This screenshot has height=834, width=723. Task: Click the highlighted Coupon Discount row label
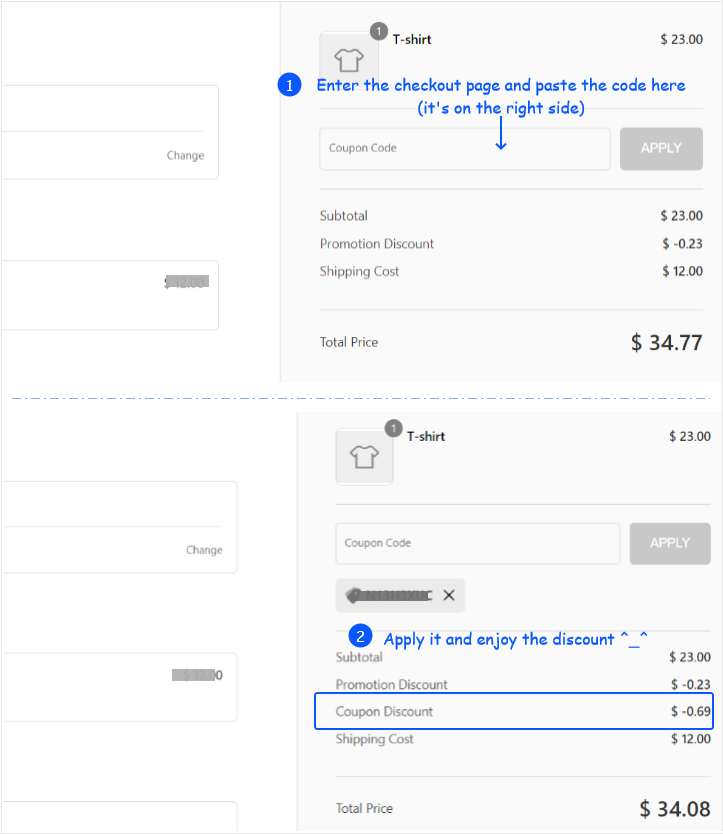click(x=385, y=712)
